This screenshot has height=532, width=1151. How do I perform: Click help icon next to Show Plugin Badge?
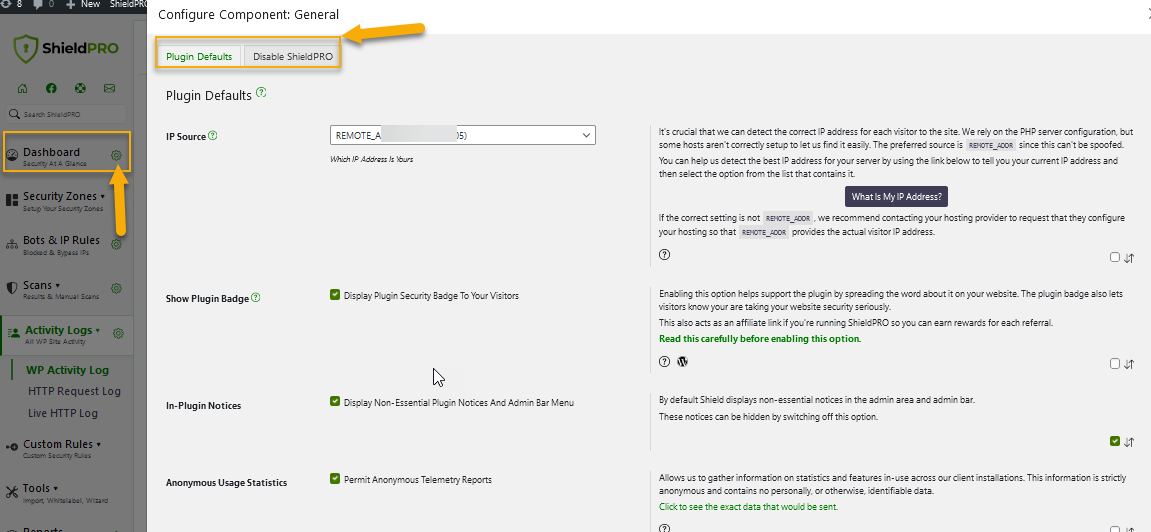click(256, 298)
